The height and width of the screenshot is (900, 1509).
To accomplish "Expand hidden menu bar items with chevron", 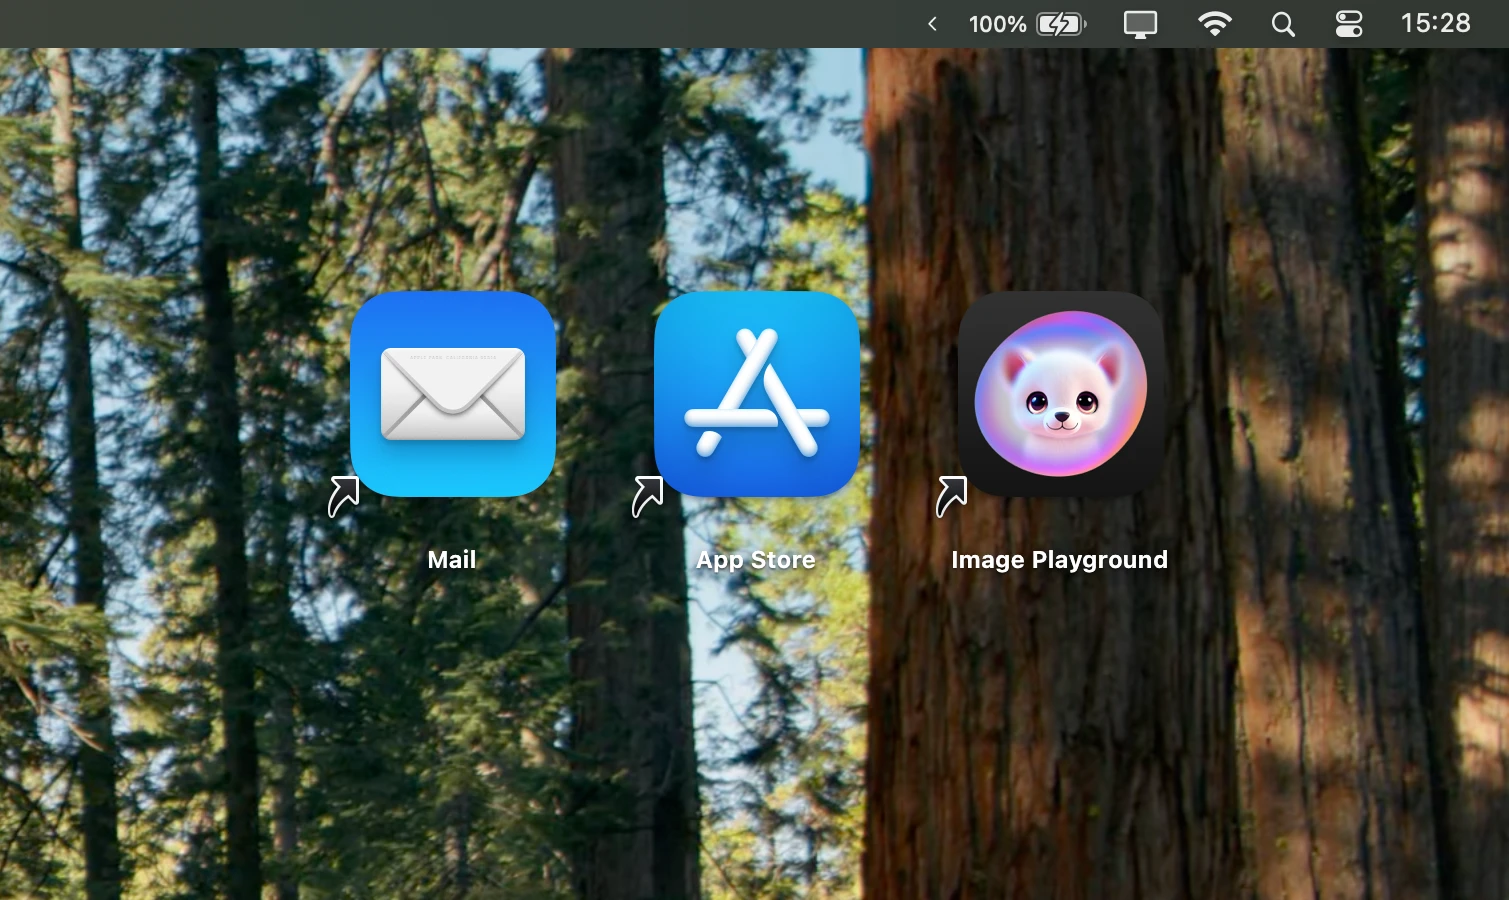I will [x=932, y=24].
